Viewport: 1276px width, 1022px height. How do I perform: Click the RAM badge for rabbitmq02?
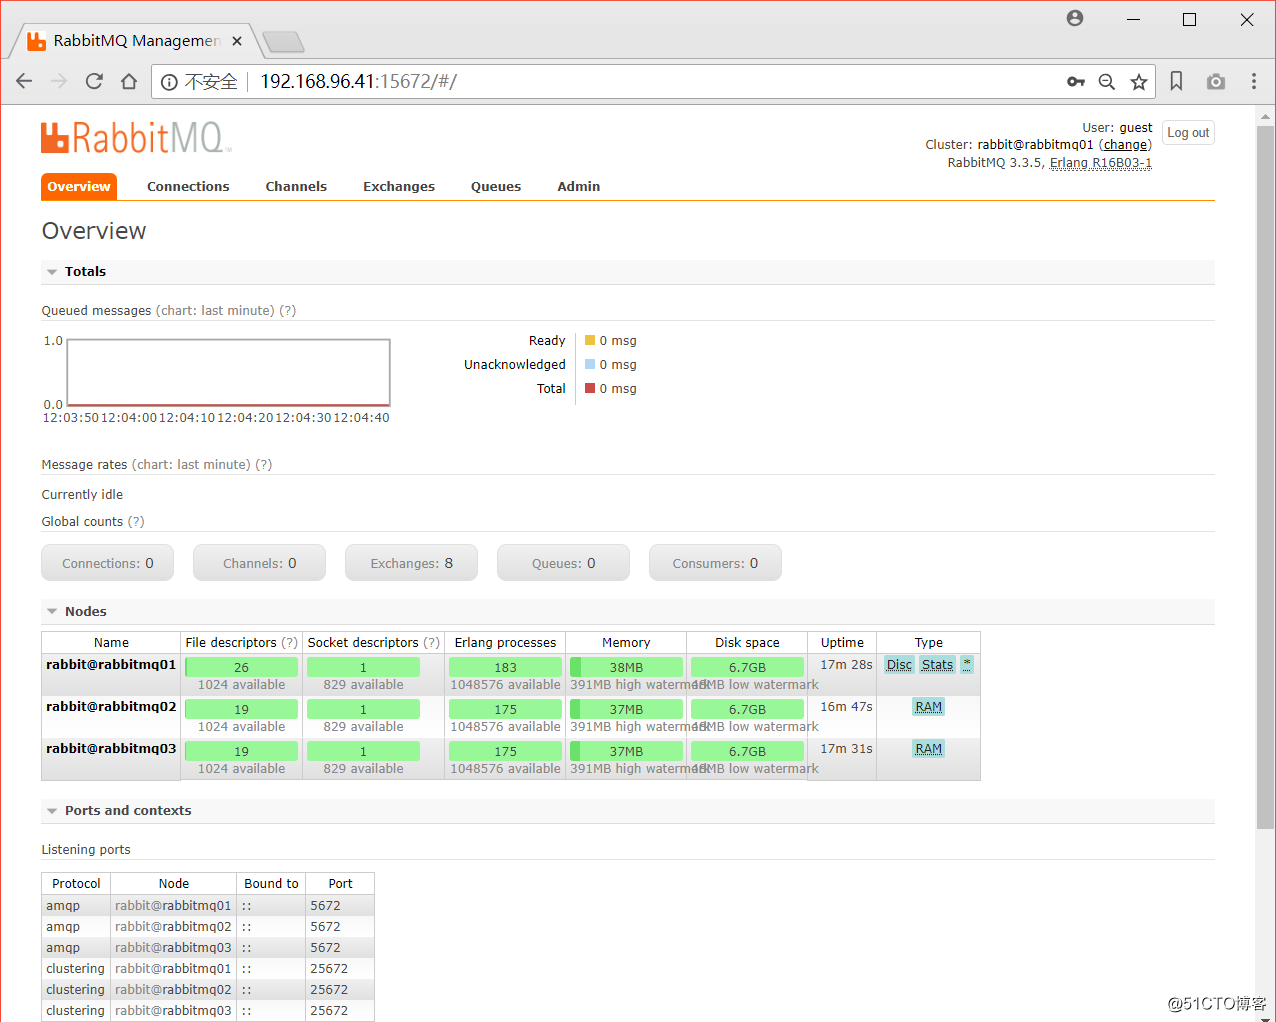click(x=929, y=707)
